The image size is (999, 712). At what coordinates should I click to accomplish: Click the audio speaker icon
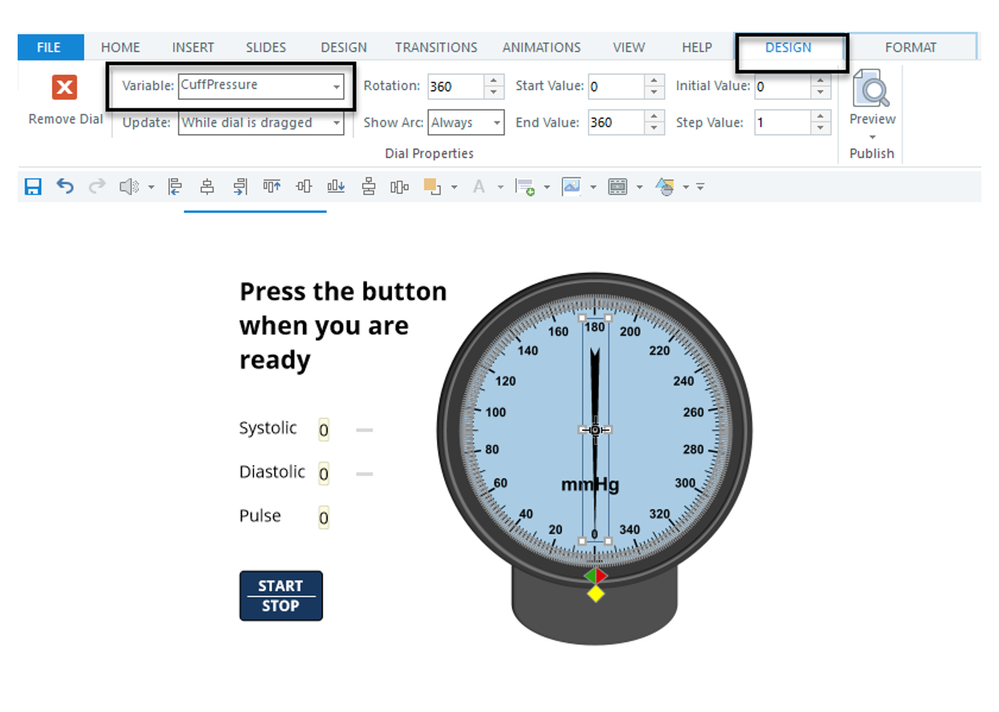[128, 187]
